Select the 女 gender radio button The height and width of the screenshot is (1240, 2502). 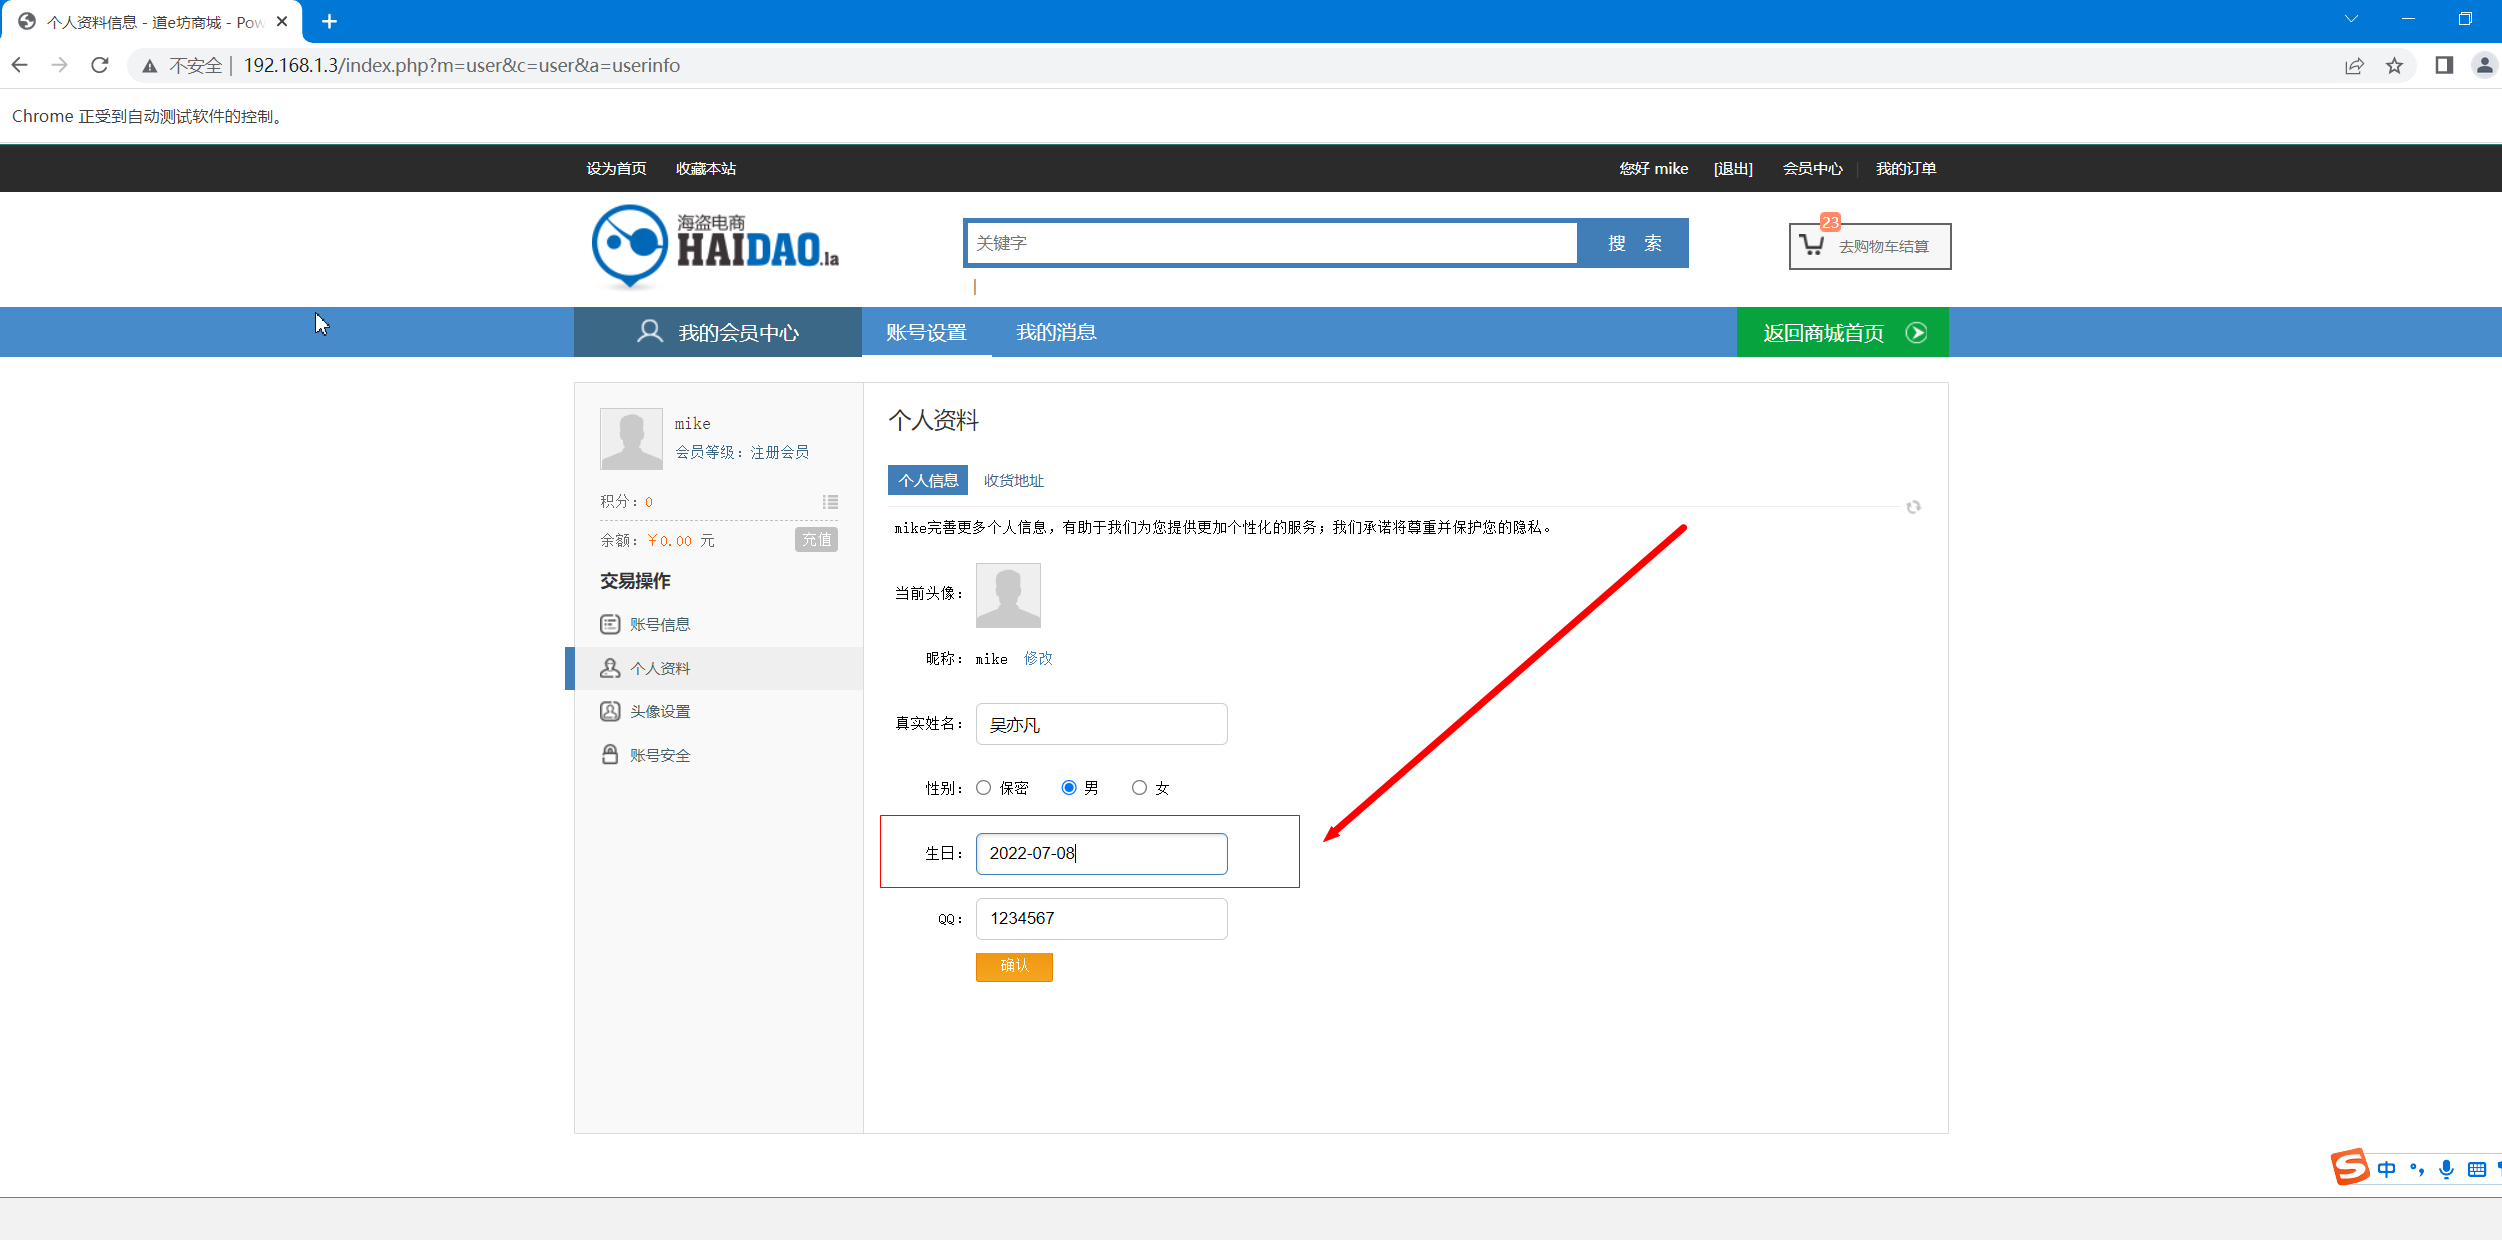point(1139,788)
